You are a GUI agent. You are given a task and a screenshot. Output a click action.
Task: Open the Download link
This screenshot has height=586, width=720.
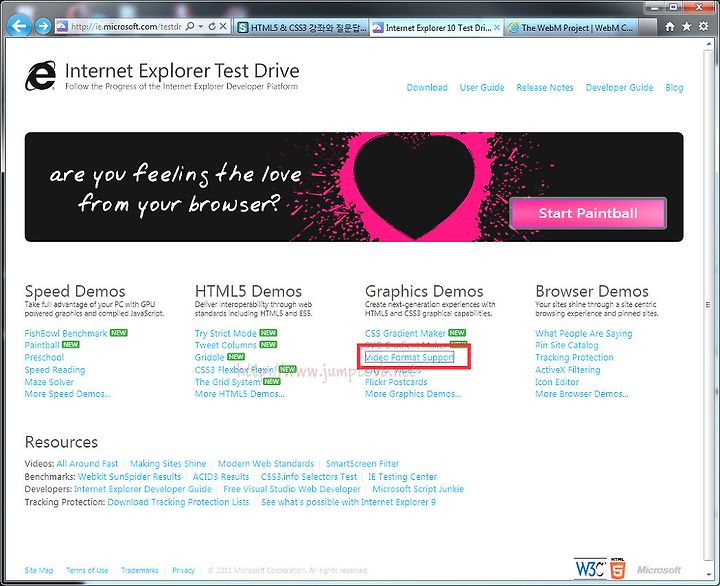click(x=427, y=87)
